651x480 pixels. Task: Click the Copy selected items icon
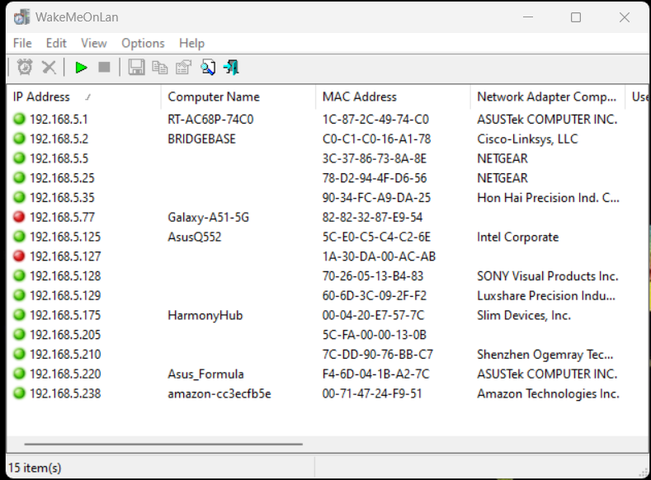[x=160, y=67]
